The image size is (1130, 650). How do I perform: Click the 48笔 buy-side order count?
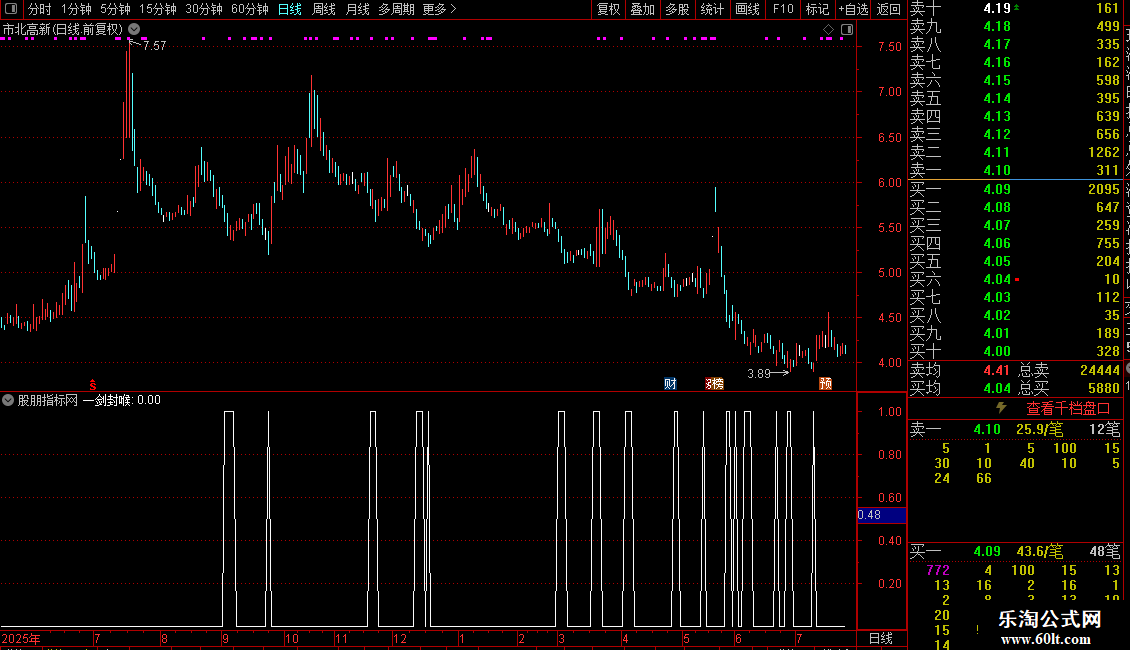point(1105,552)
